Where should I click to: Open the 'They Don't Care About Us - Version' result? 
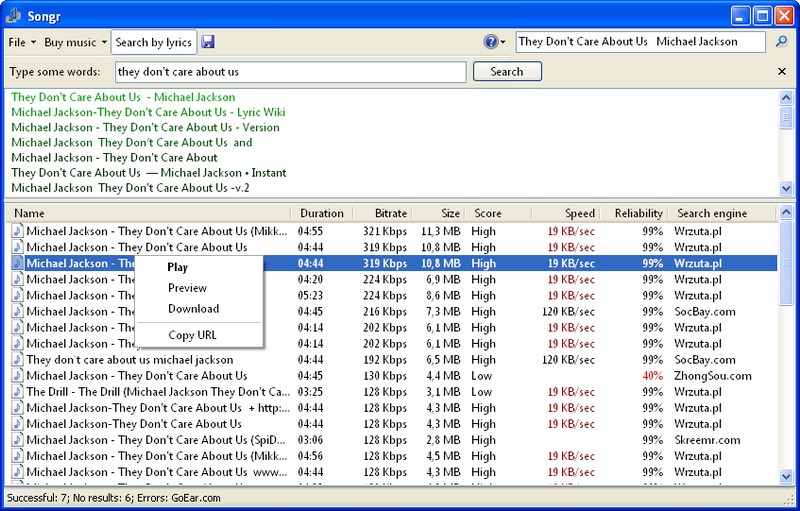(x=145, y=127)
